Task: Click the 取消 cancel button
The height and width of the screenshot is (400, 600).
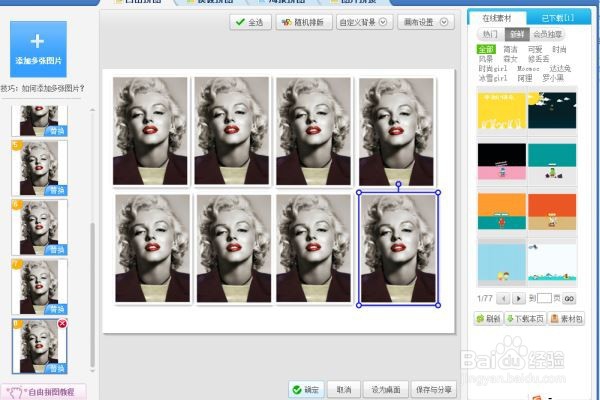Action: coord(344,390)
